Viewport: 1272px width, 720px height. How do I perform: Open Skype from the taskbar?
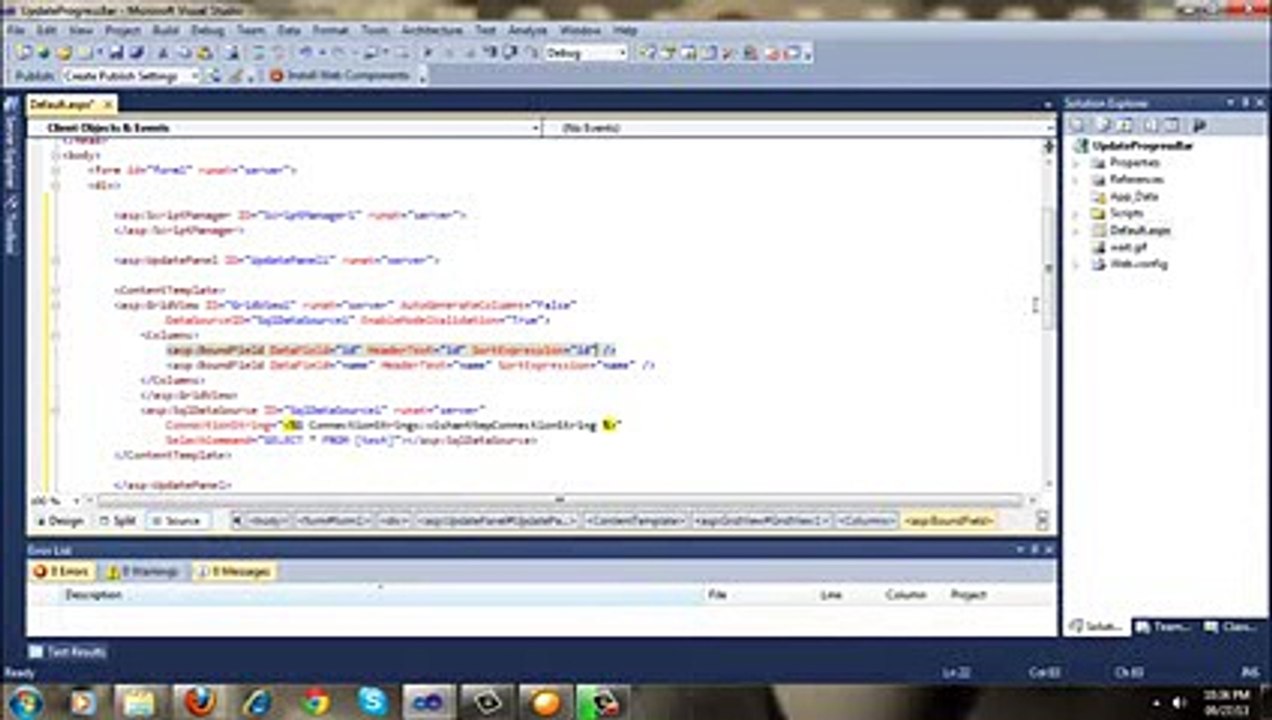373,701
